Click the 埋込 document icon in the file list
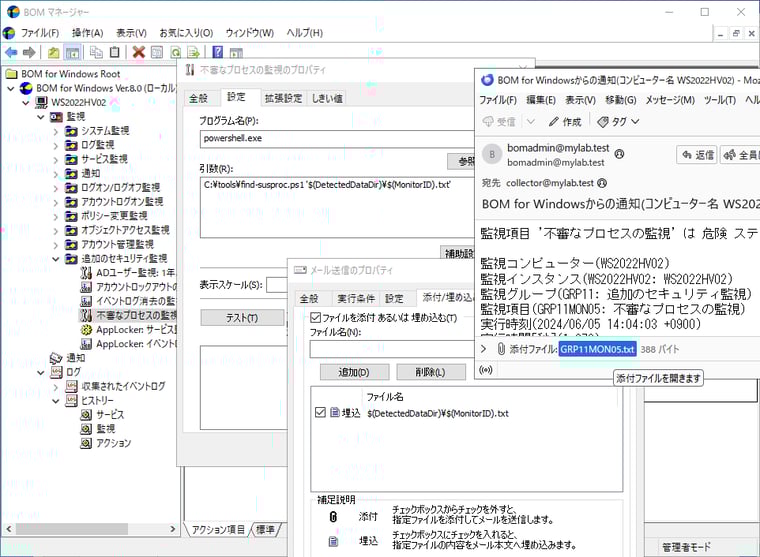Viewport: 760px width, 557px height. coord(334,413)
